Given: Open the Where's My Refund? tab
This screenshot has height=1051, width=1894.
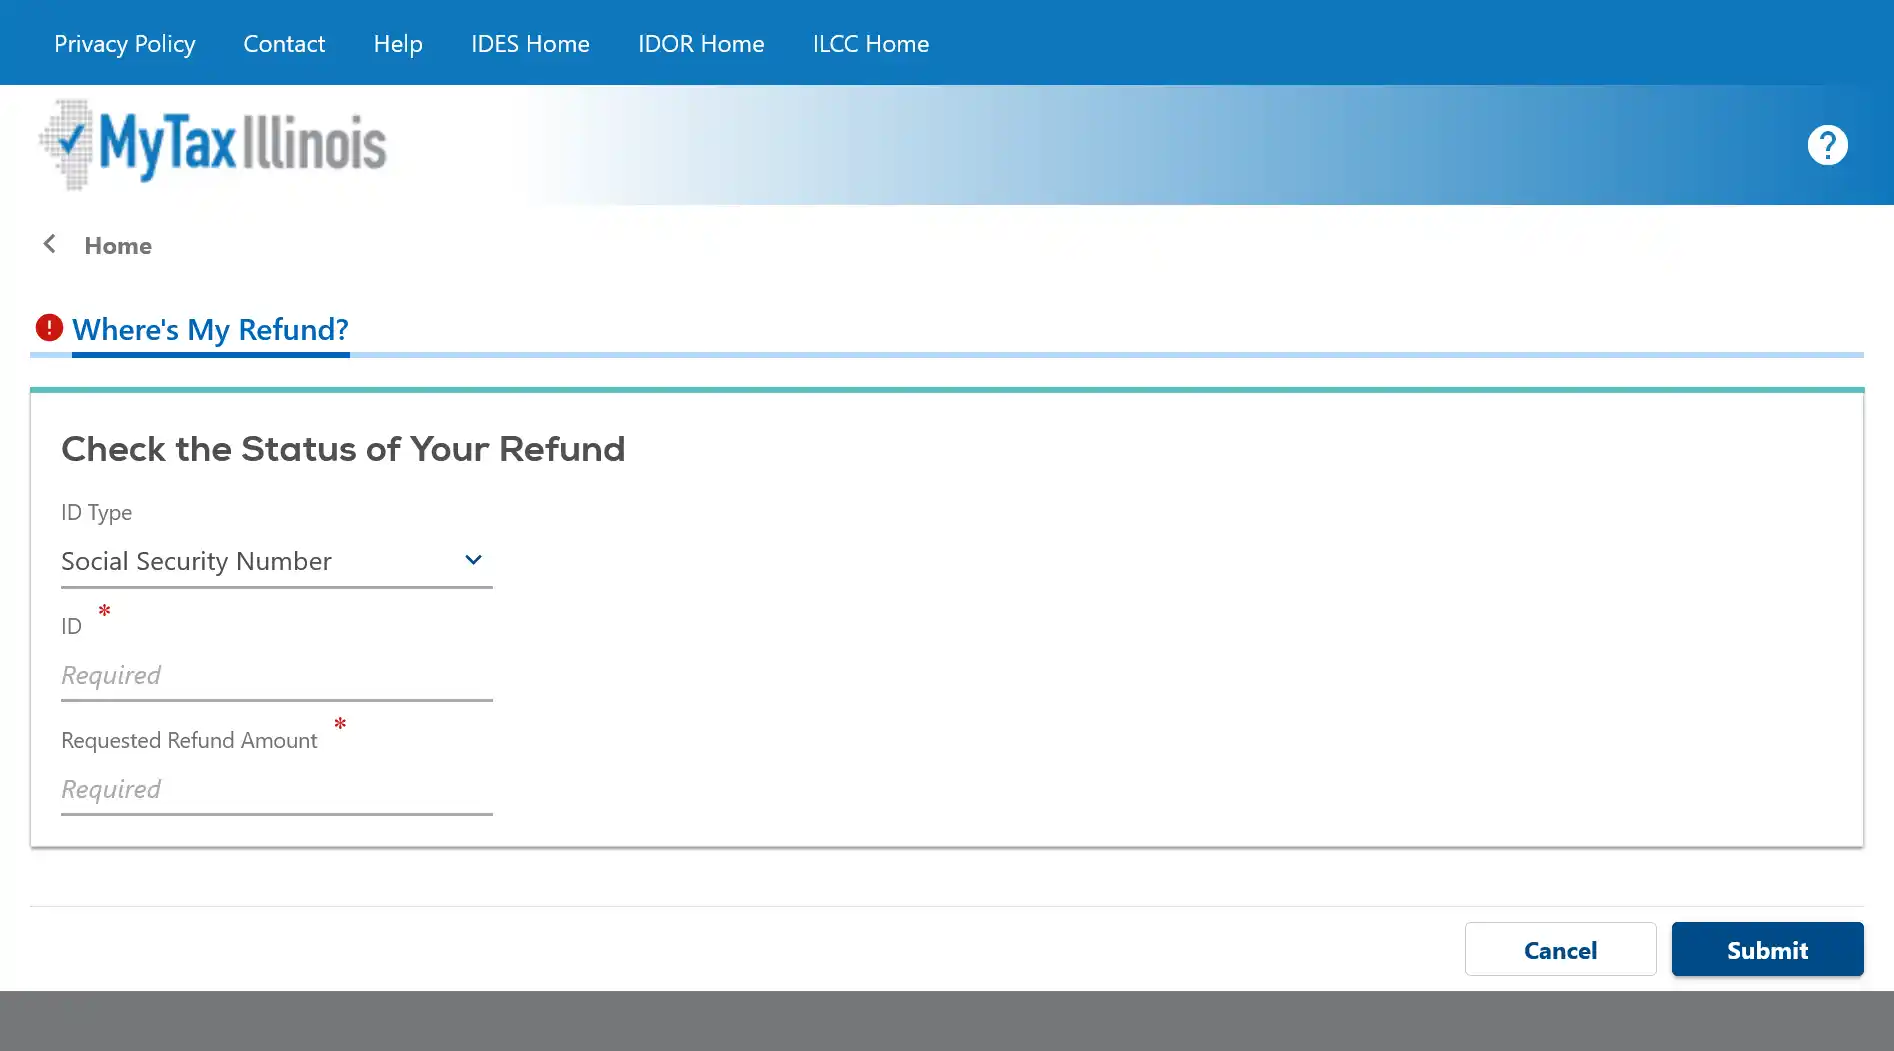Looking at the screenshot, I should 210,329.
